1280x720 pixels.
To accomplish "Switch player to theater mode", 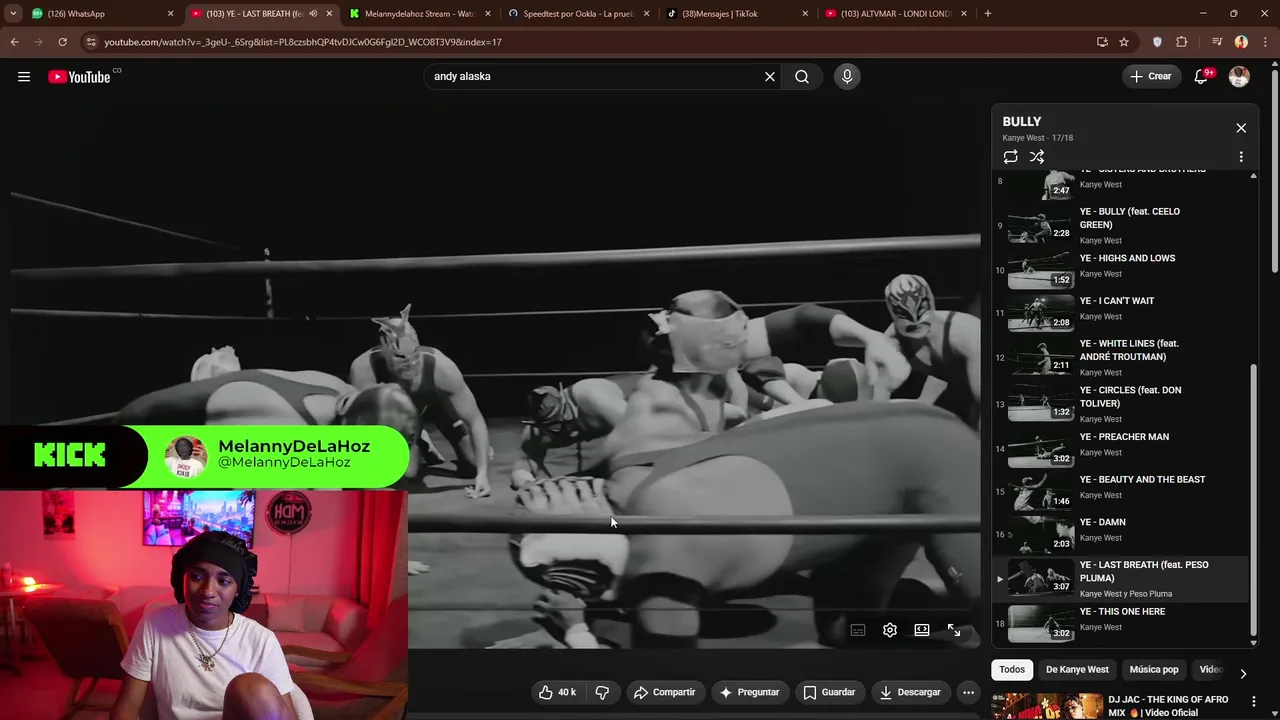I will pyautogui.click(x=922, y=630).
